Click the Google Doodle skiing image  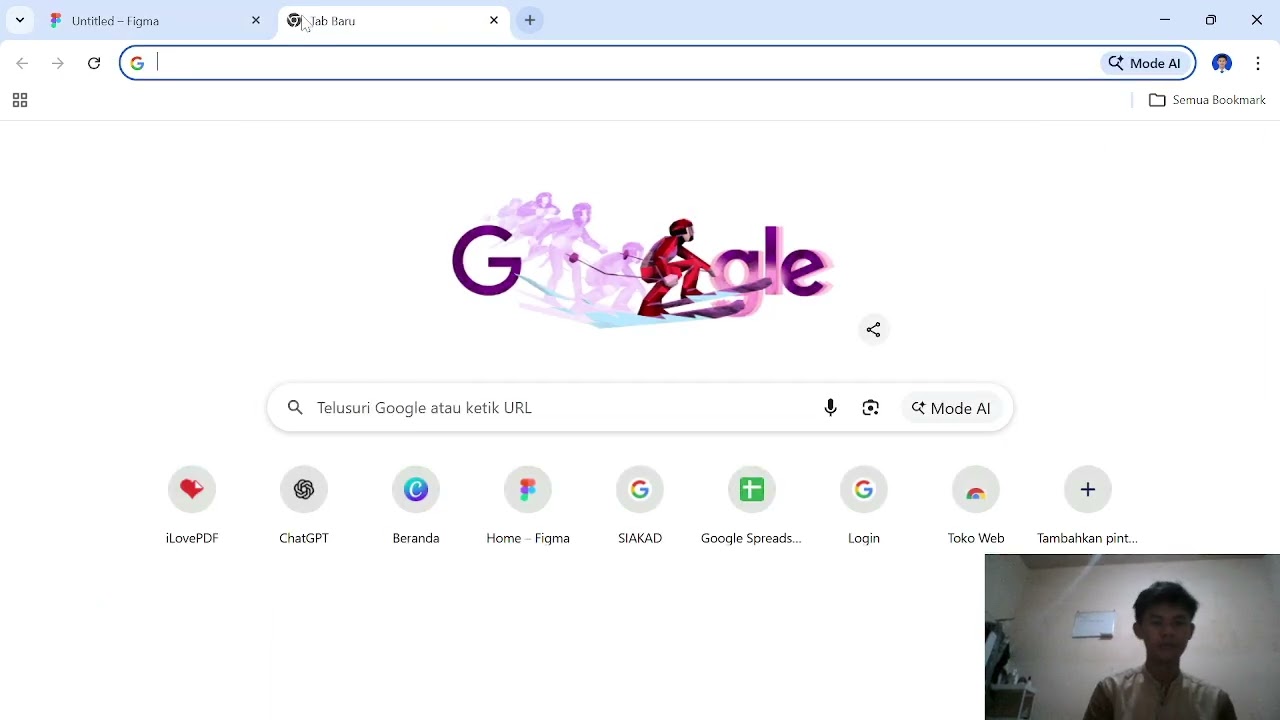[642, 260]
